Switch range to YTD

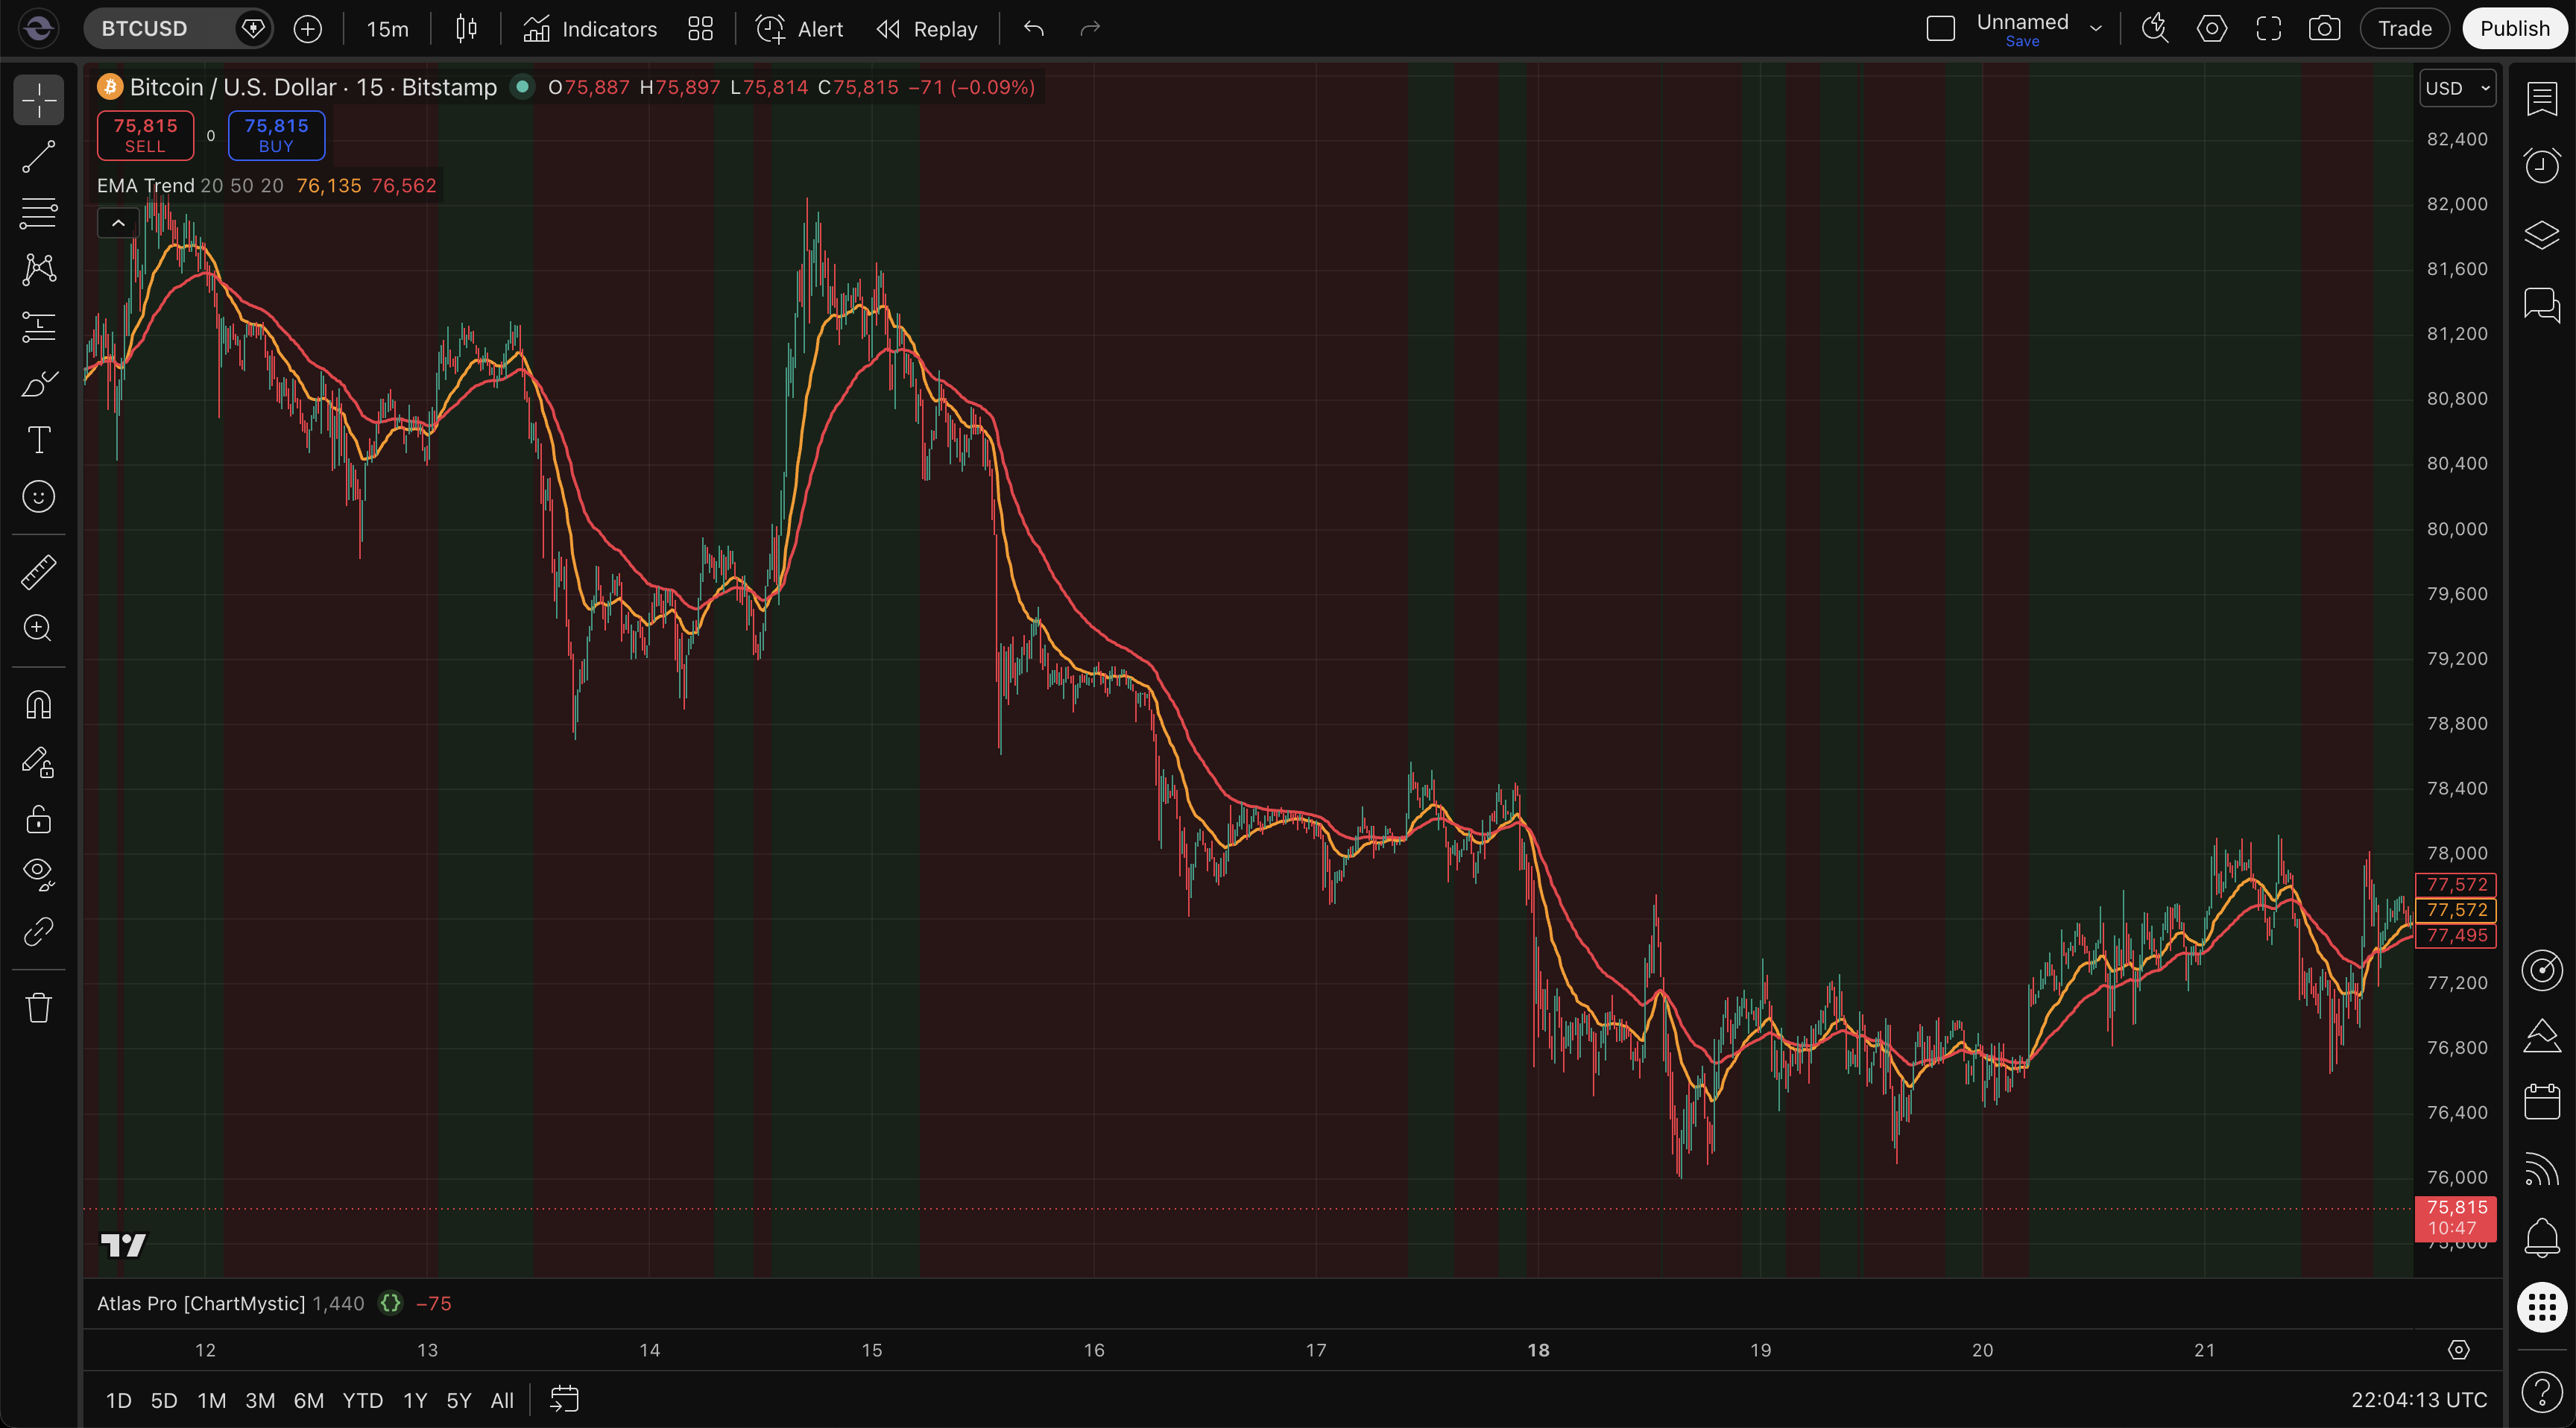pos(362,1400)
